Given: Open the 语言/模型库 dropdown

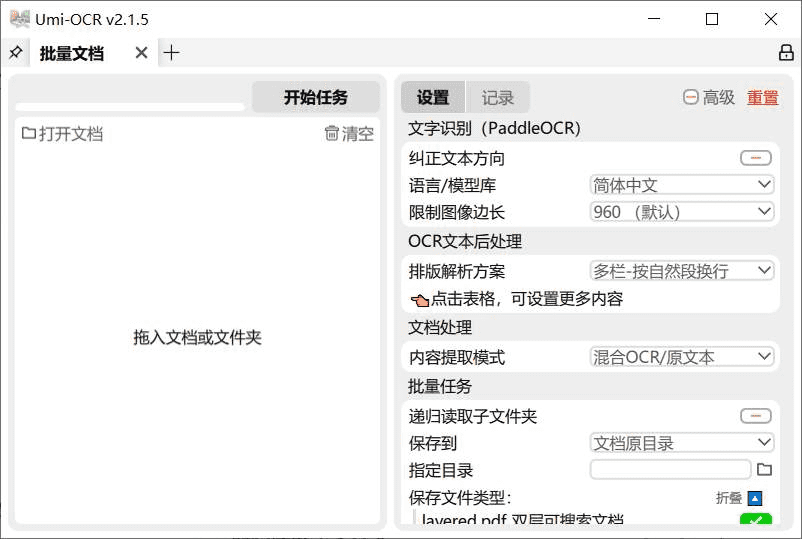Looking at the screenshot, I should (682, 185).
